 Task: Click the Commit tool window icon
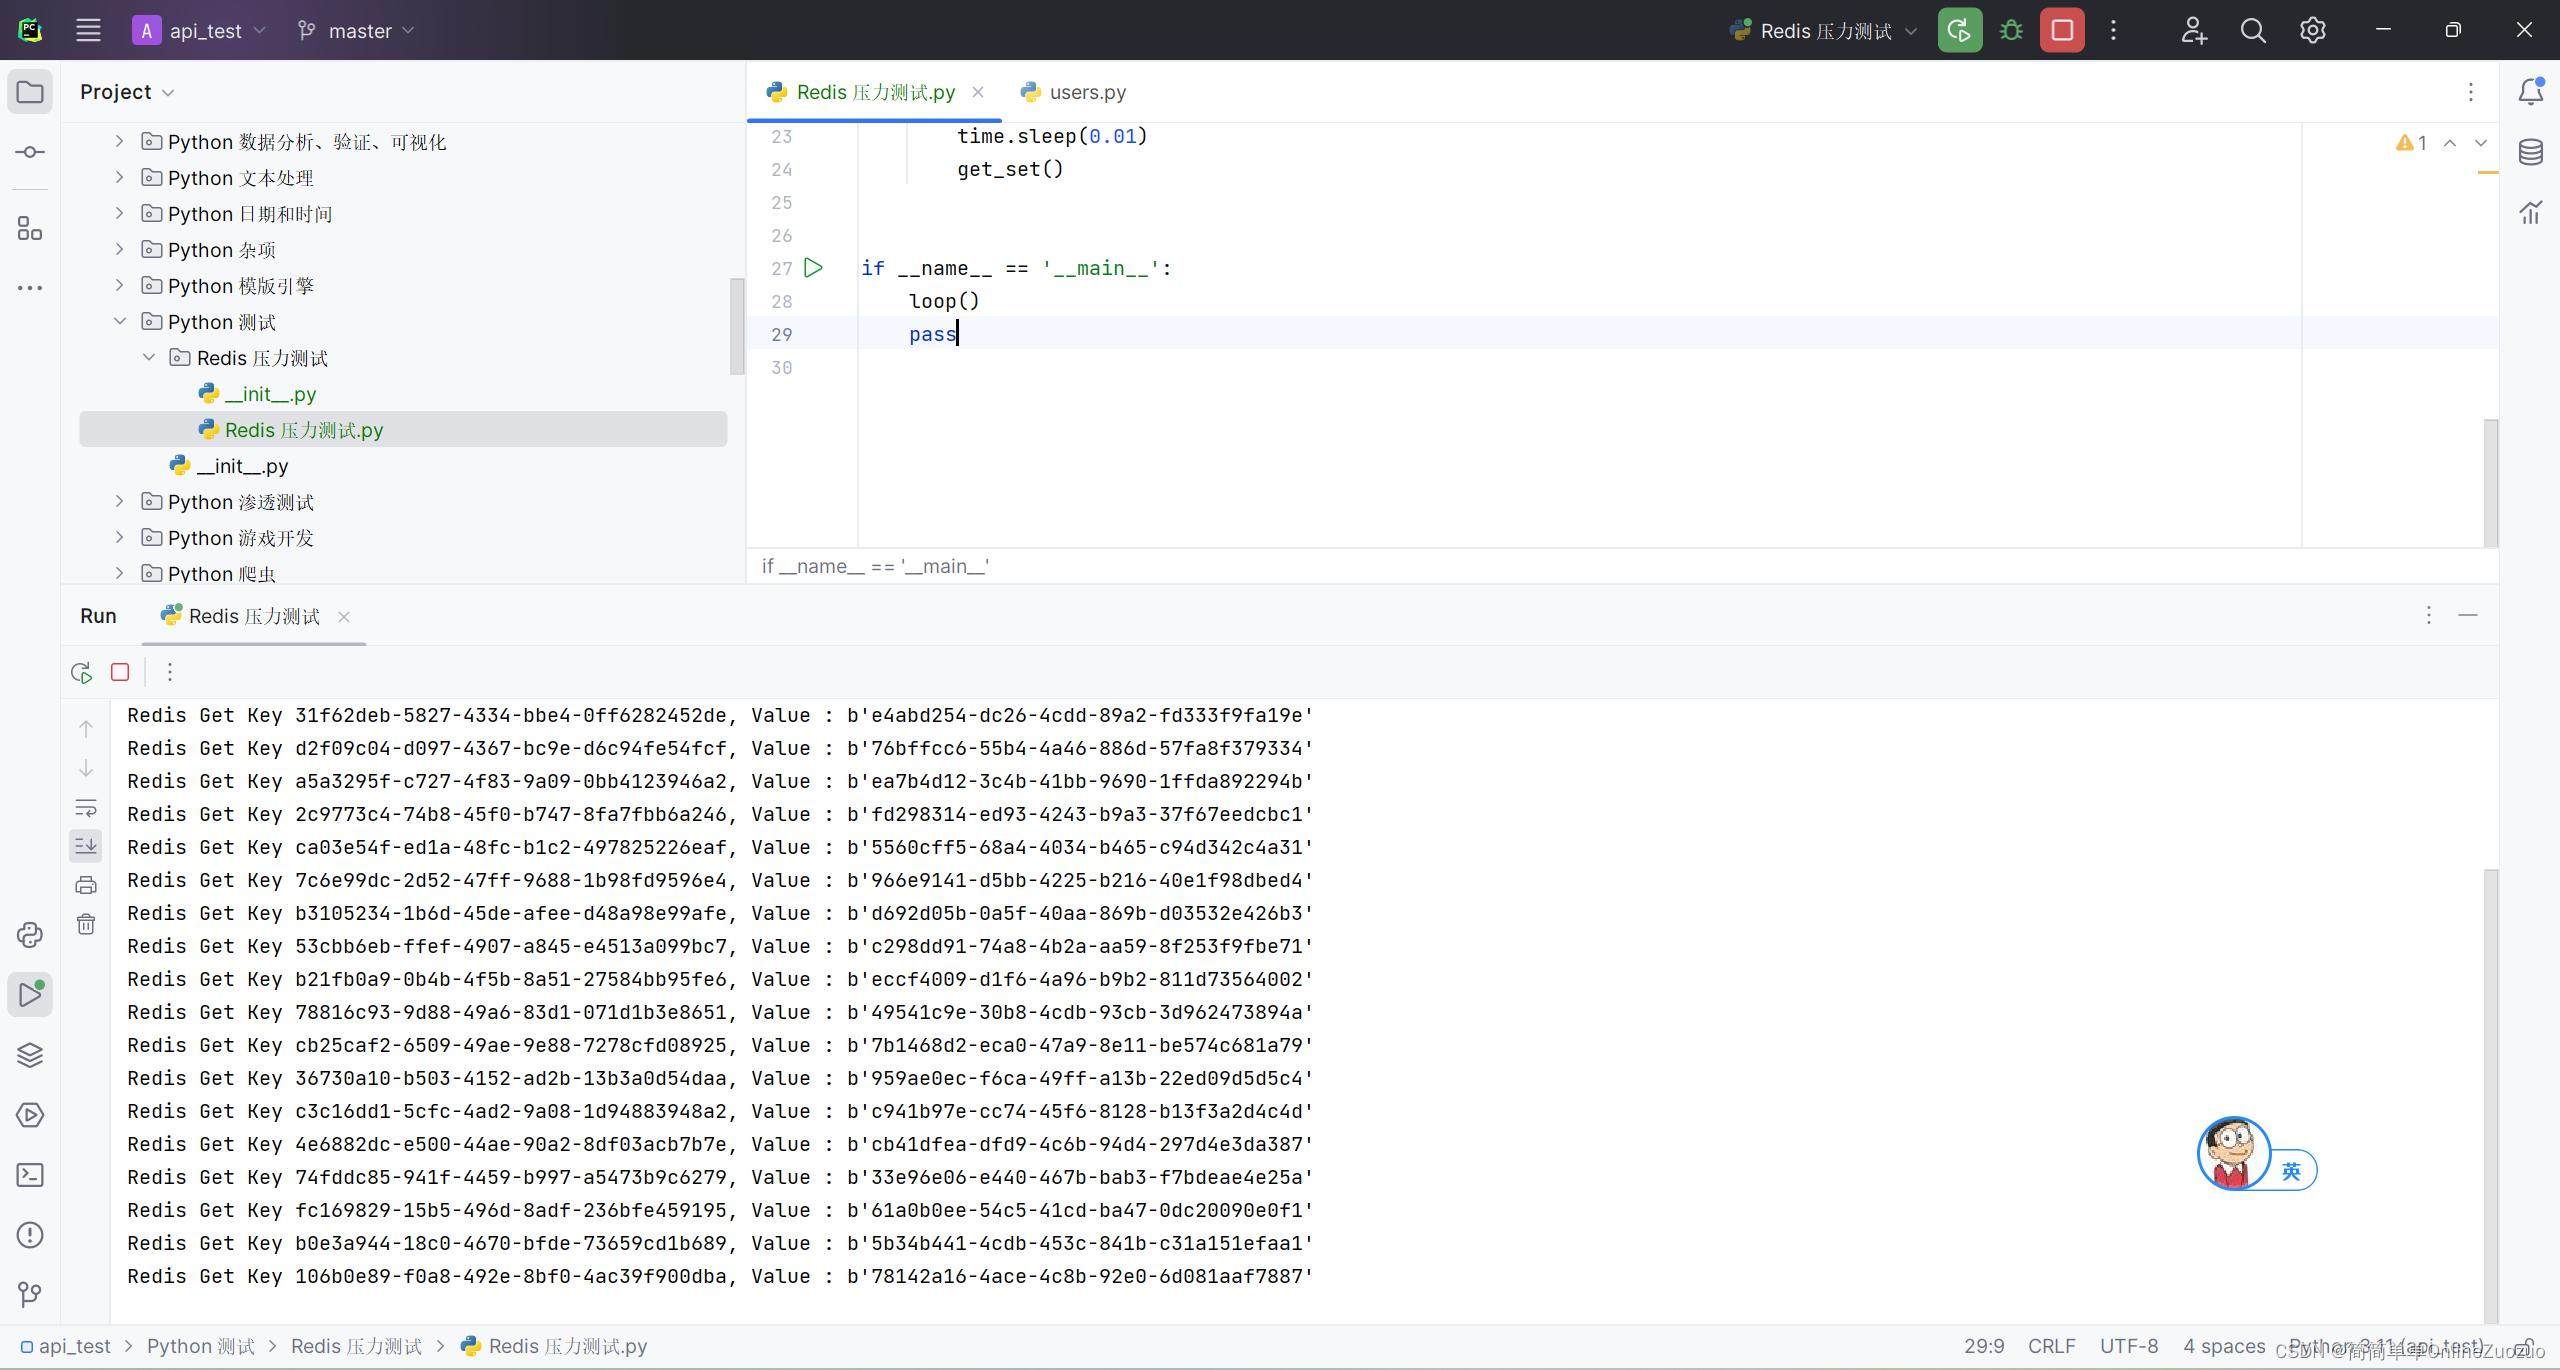[x=30, y=152]
